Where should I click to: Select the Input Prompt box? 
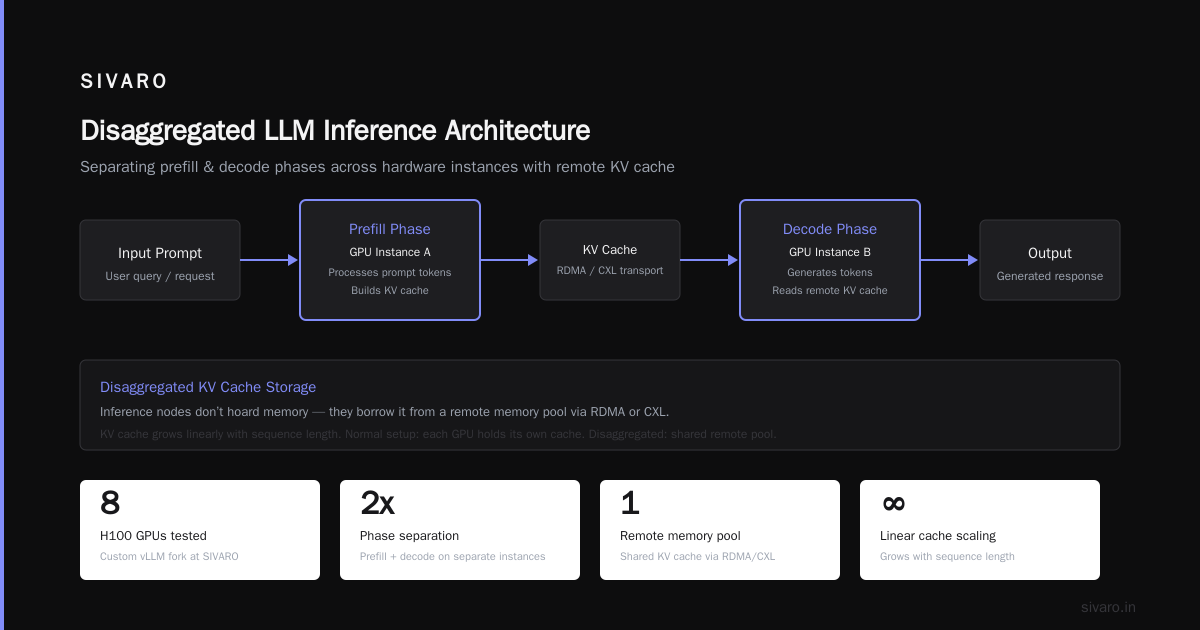tap(160, 260)
